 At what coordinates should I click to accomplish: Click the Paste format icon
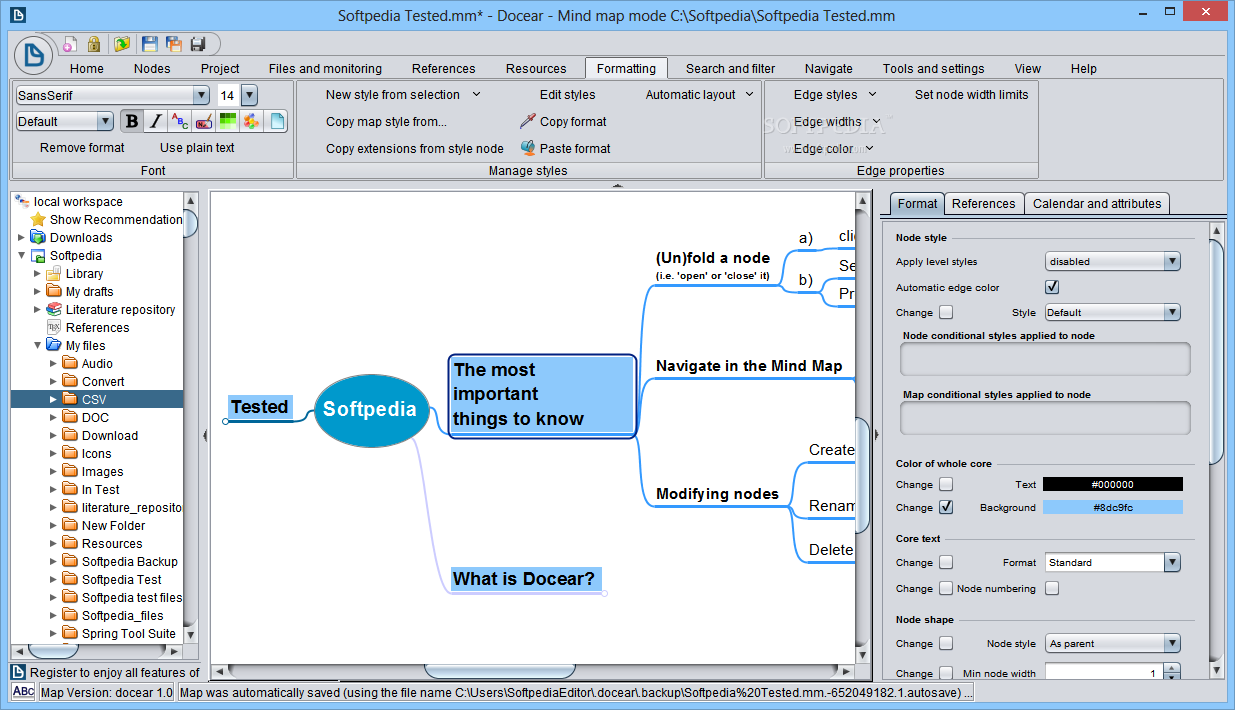point(528,148)
